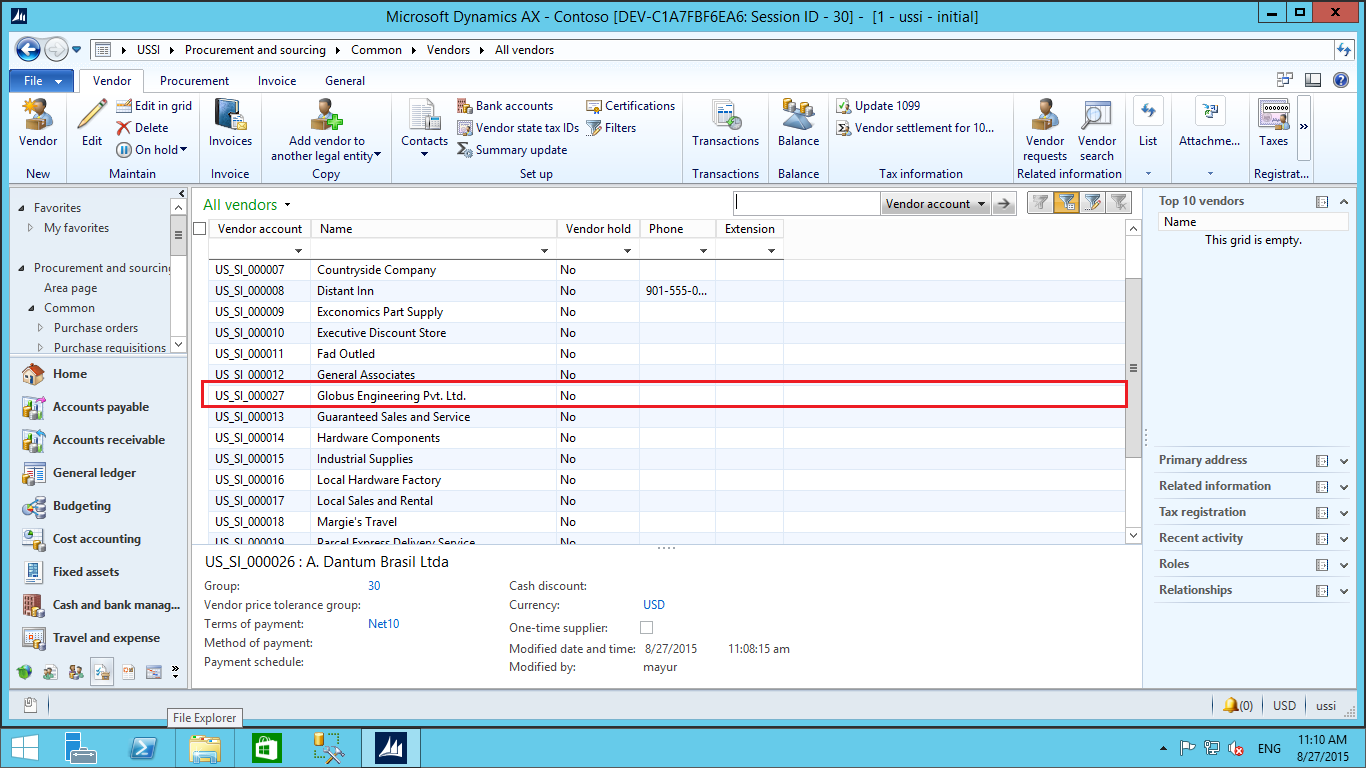The width and height of the screenshot is (1366, 768).
Task: Open Advanced filter funnel with pencil
Action: [x=1092, y=203]
